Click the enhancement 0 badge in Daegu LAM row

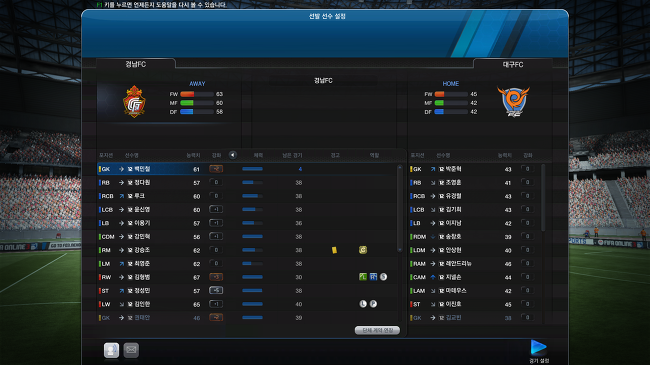(527, 290)
